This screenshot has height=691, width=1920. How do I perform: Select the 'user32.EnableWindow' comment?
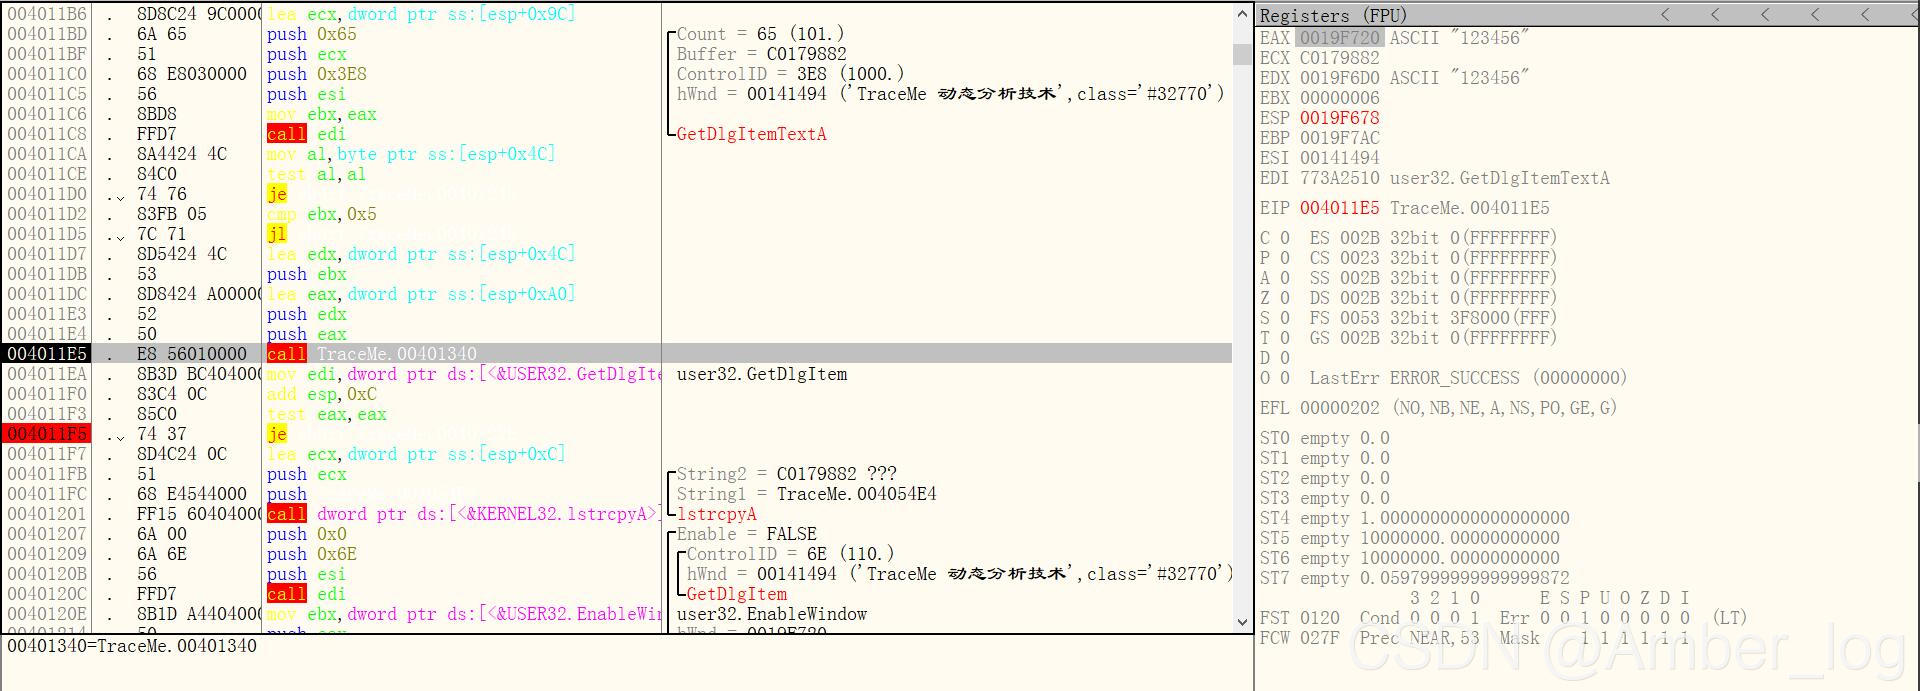tap(771, 614)
